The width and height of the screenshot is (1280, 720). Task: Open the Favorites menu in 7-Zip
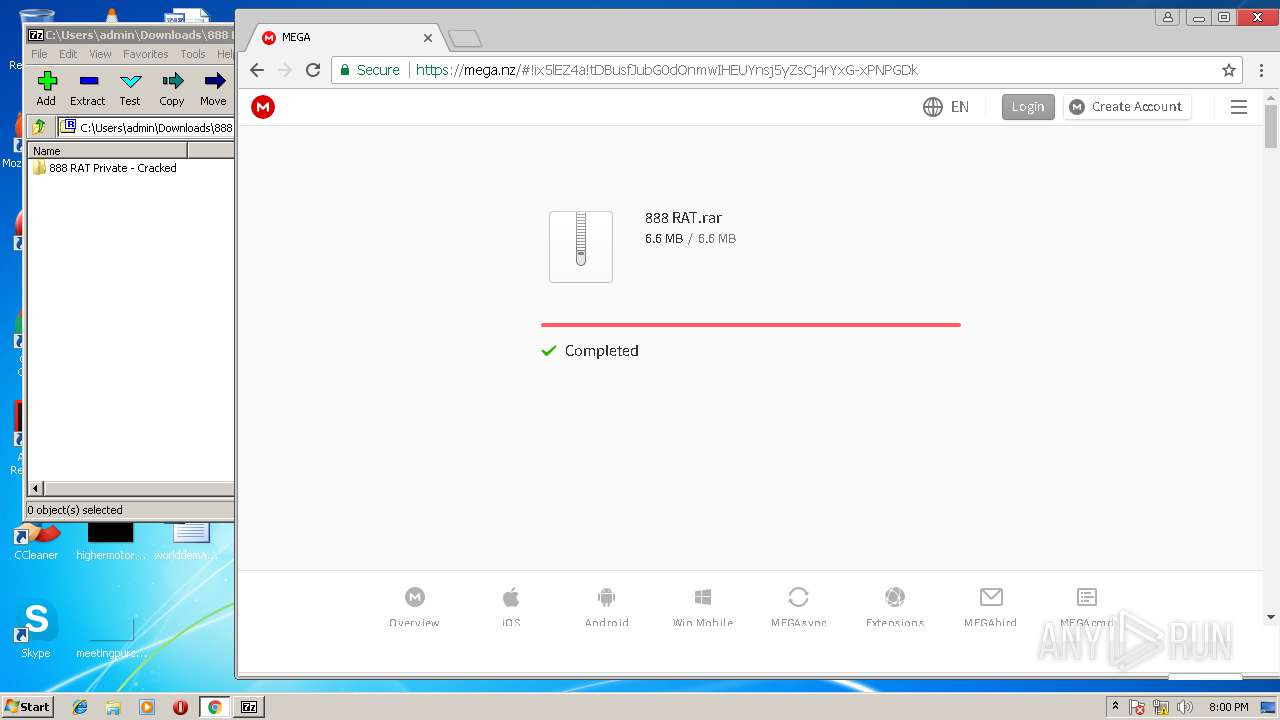(x=146, y=54)
